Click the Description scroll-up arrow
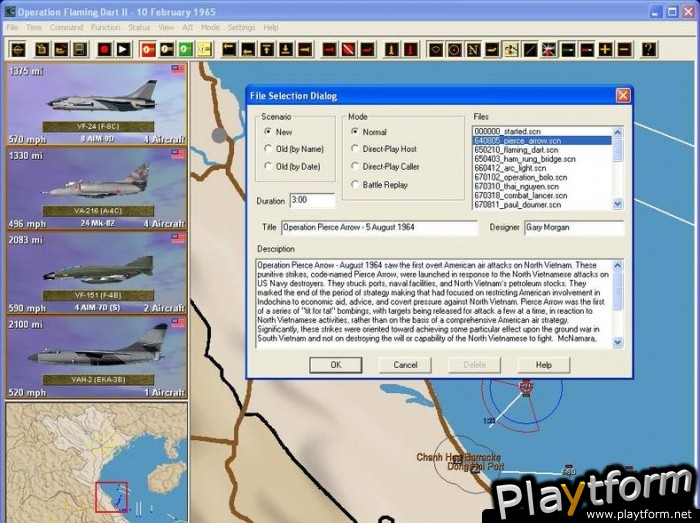The height and width of the screenshot is (523, 700). pyautogui.click(x=618, y=266)
